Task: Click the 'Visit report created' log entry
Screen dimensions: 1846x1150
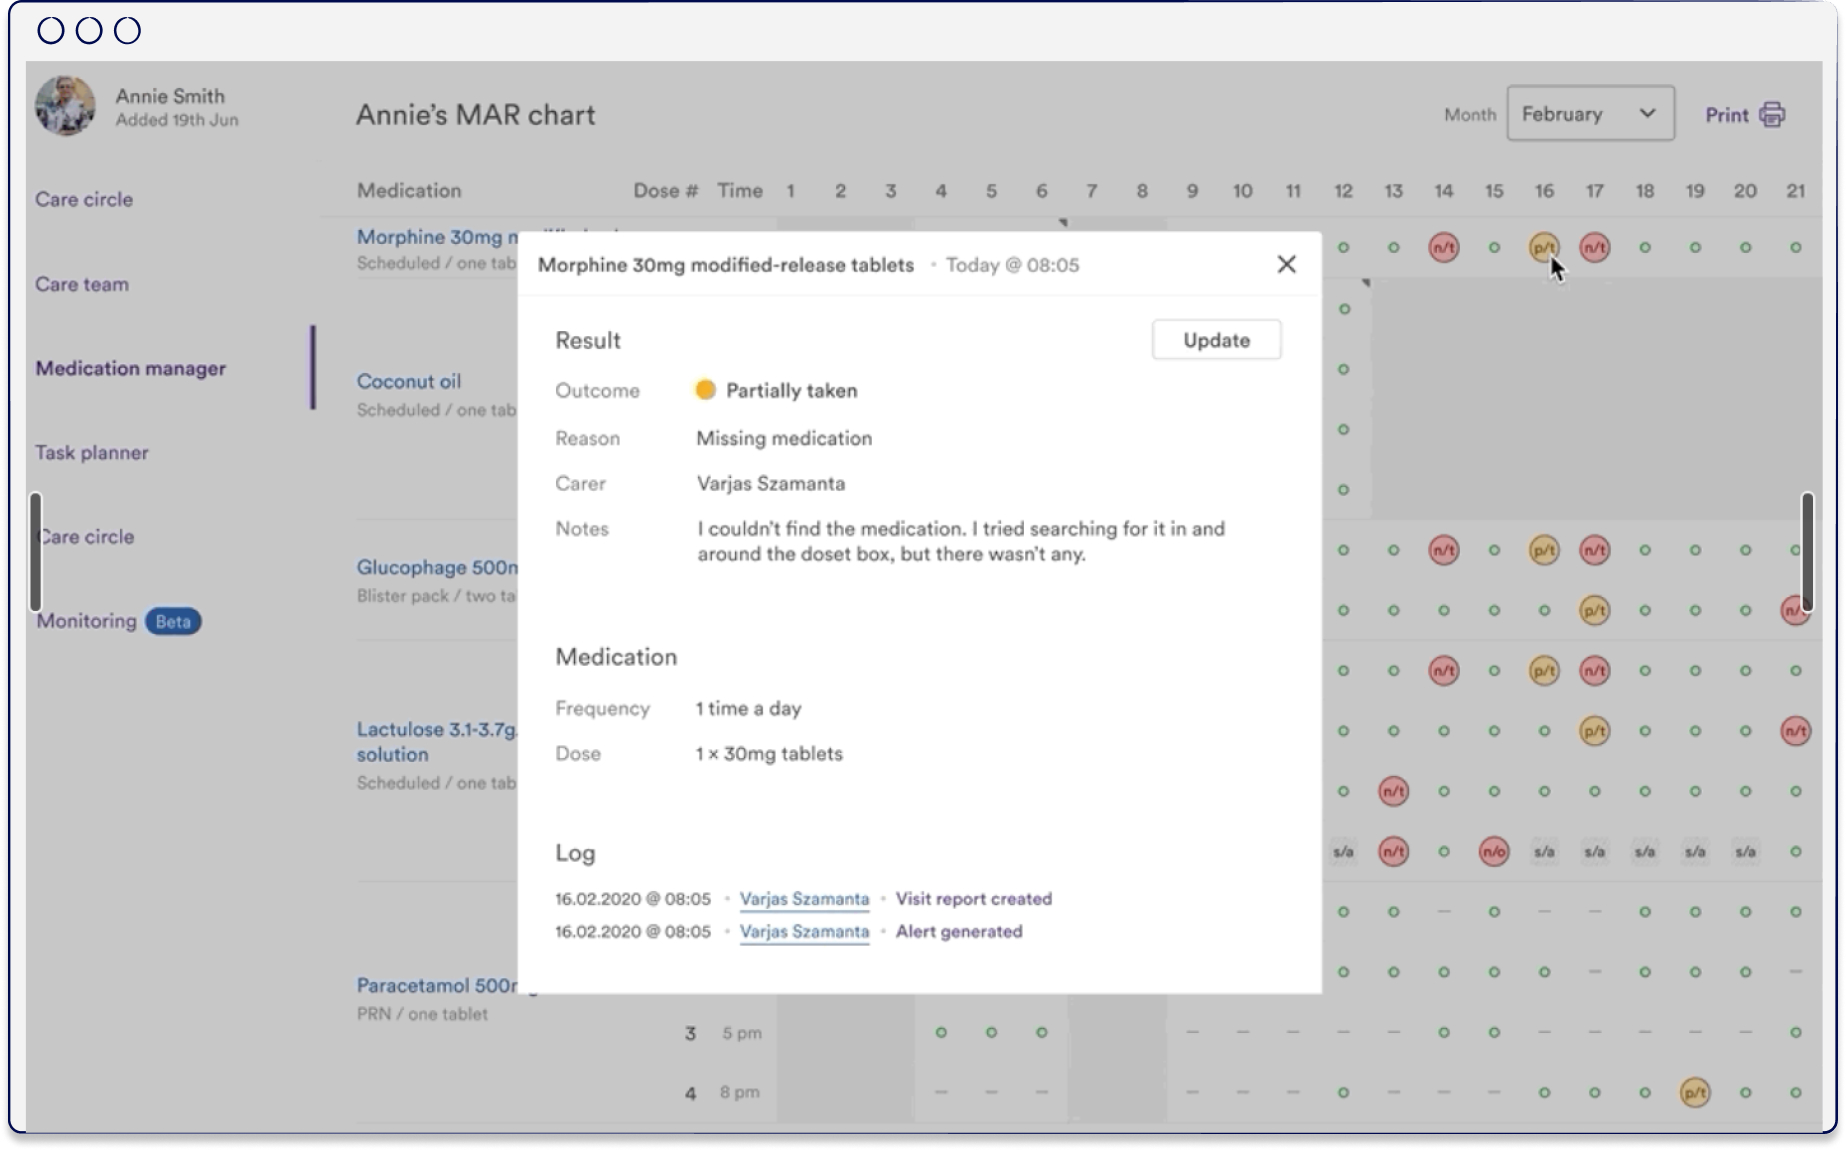Action: [973, 899]
